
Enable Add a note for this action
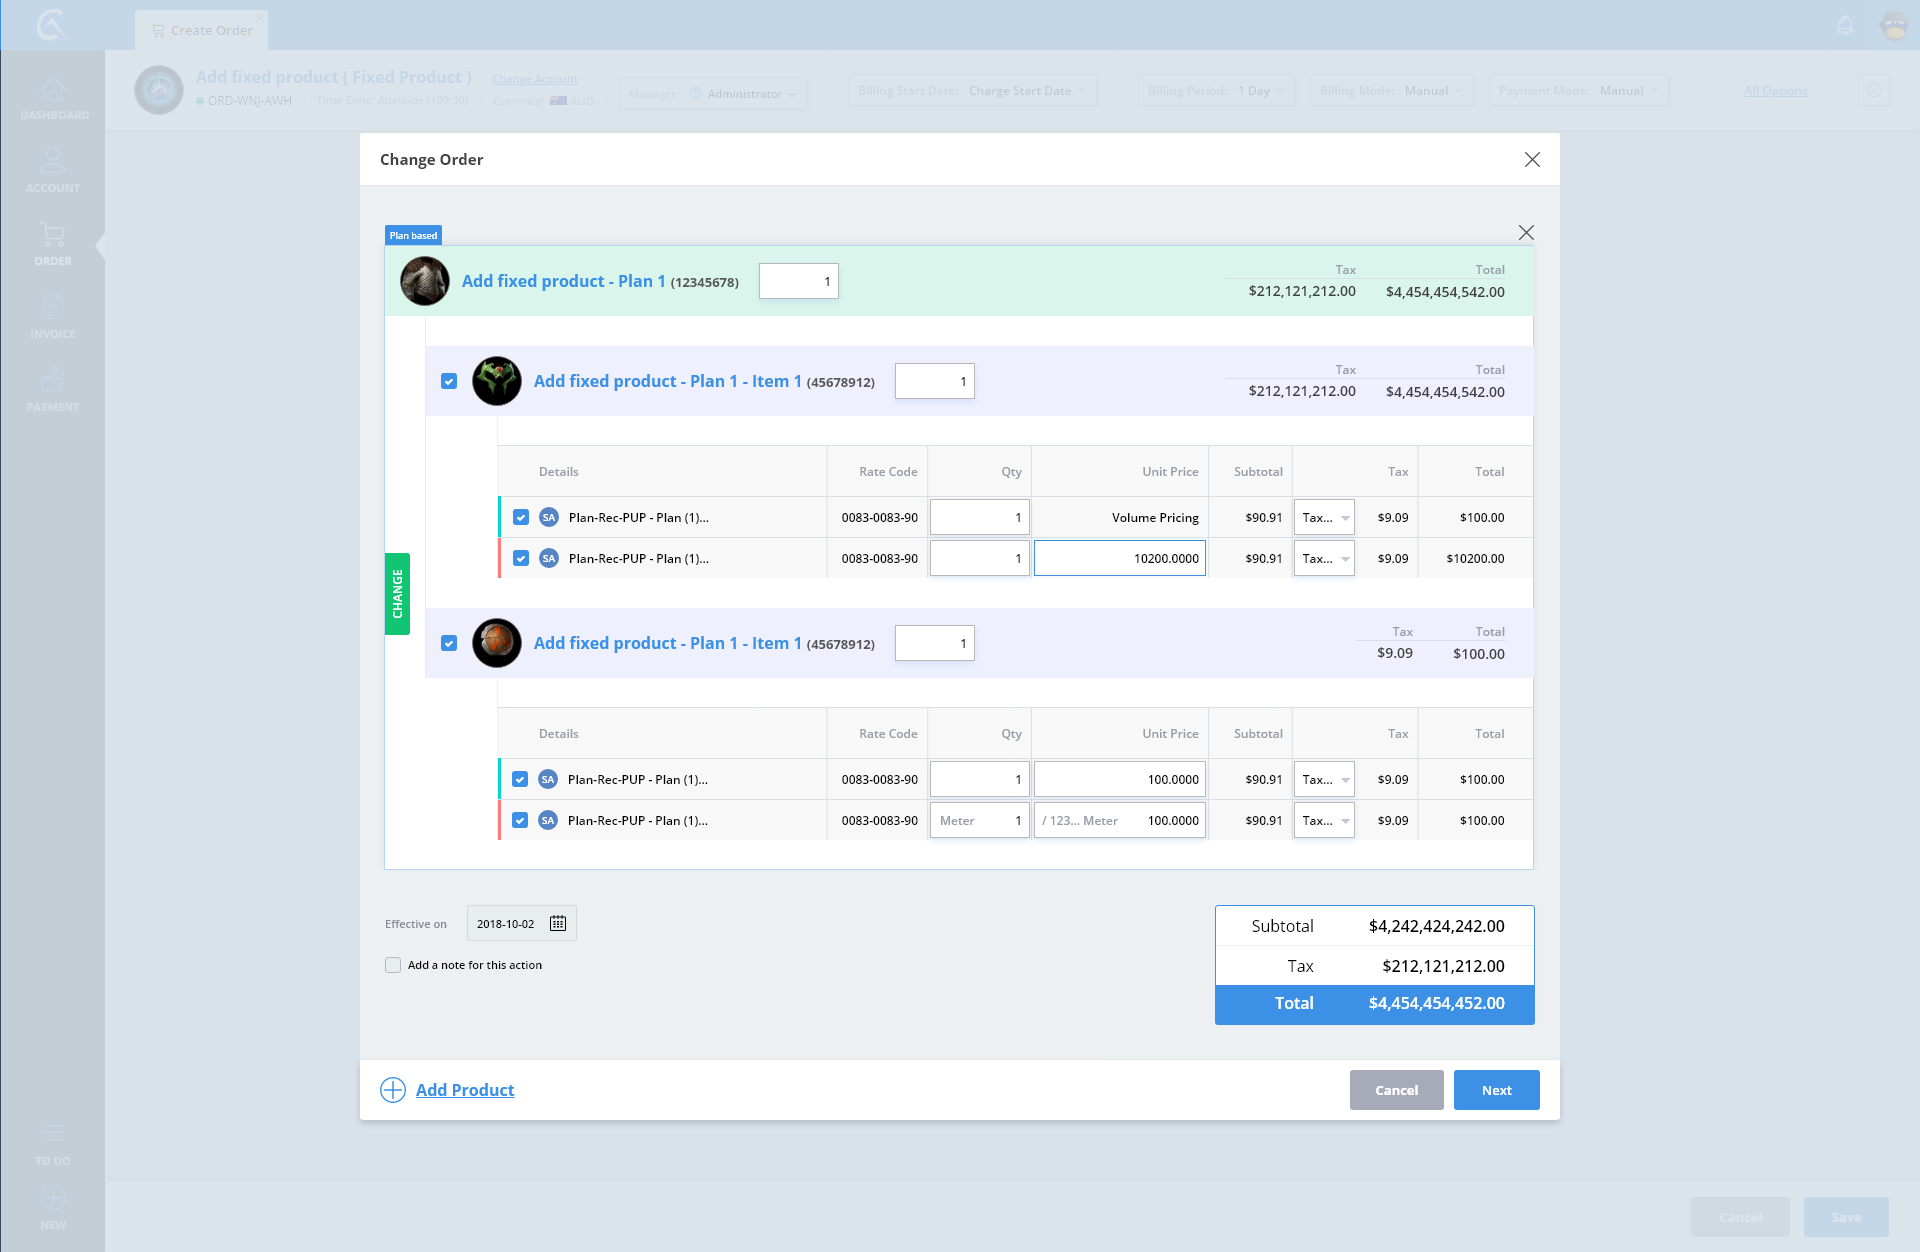pyautogui.click(x=393, y=965)
